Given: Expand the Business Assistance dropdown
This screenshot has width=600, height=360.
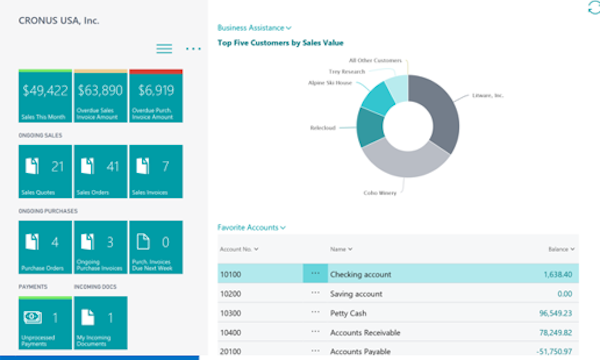Looking at the screenshot, I should (x=254, y=28).
